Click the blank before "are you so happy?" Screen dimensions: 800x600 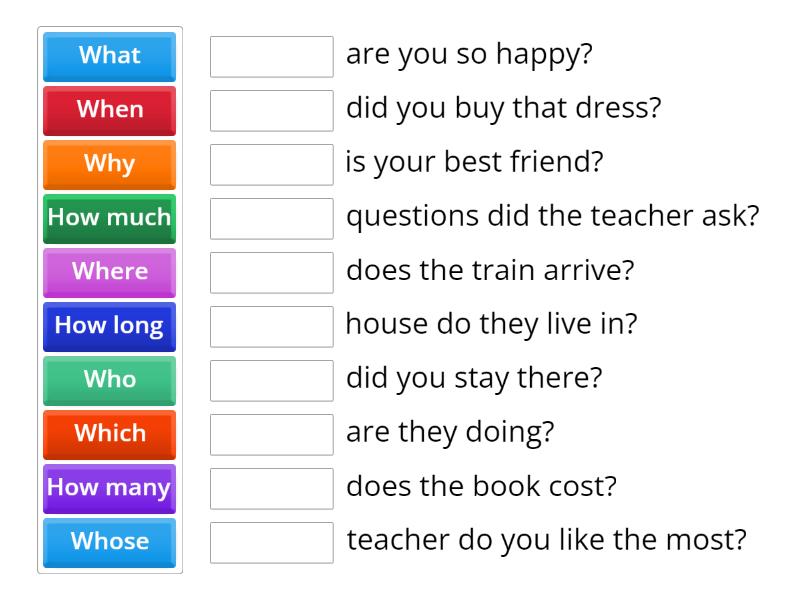click(x=271, y=56)
